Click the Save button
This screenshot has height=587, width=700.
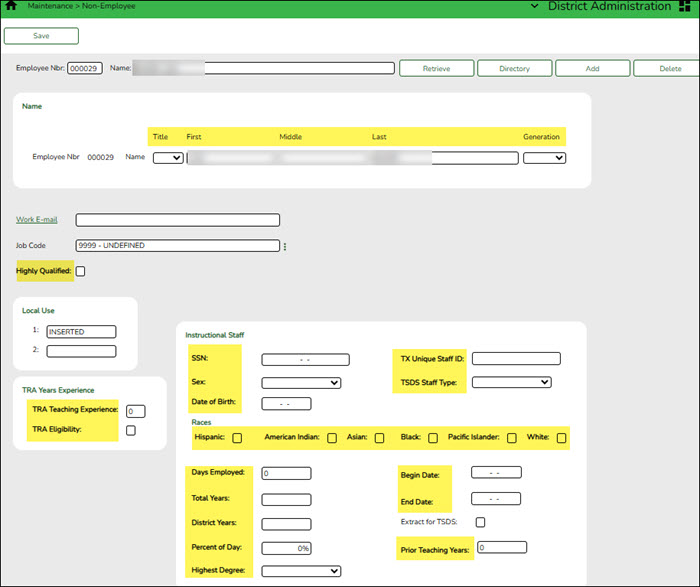tap(41, 36)
